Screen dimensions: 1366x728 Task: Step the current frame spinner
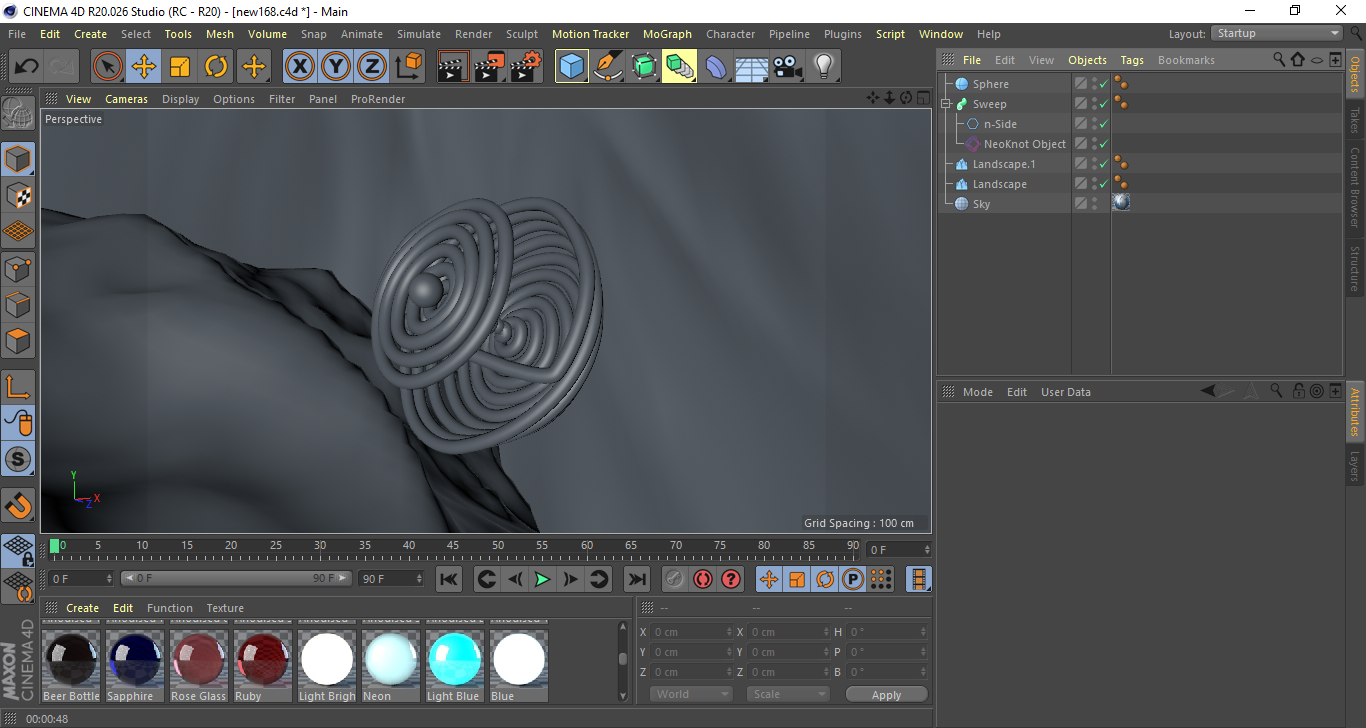click(x=927, y=550)
